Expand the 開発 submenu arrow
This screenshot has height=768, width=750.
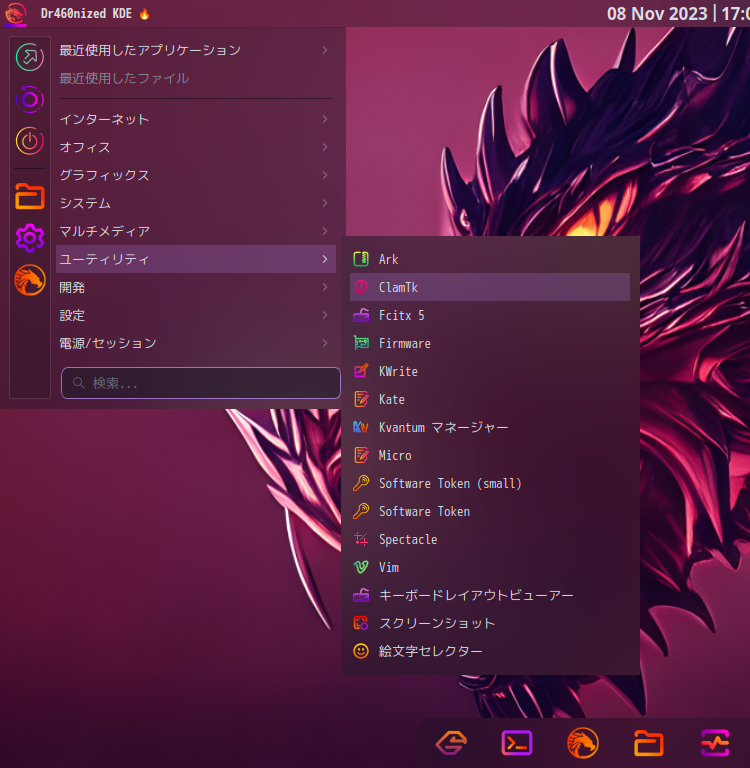click(x=325, y=287)
